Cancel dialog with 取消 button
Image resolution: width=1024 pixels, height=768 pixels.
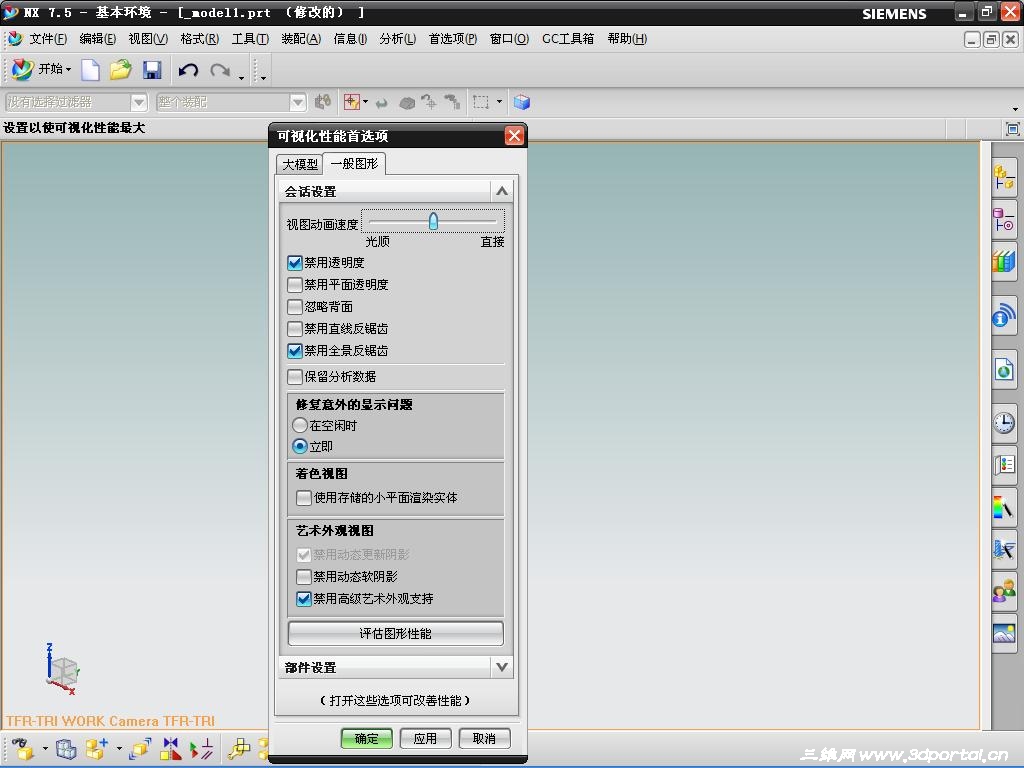[484, 739]
